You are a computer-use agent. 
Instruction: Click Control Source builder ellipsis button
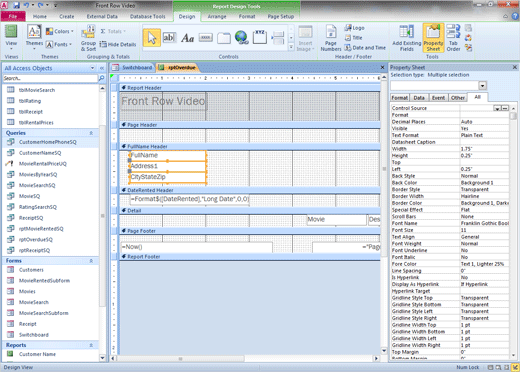505,108
